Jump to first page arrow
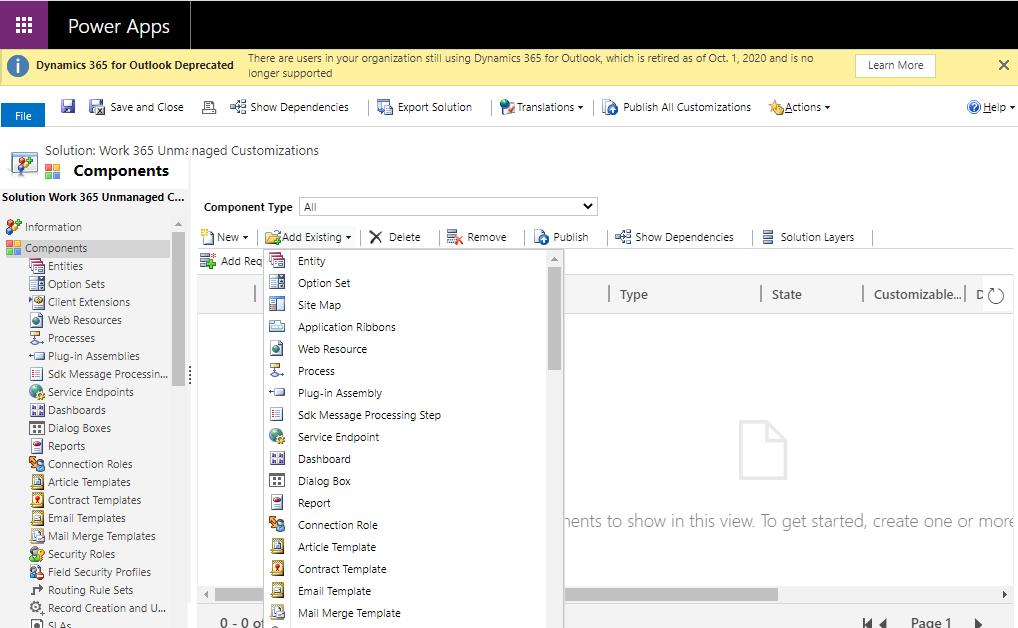Screen dimensions: 1018x628 pos(867,623)
